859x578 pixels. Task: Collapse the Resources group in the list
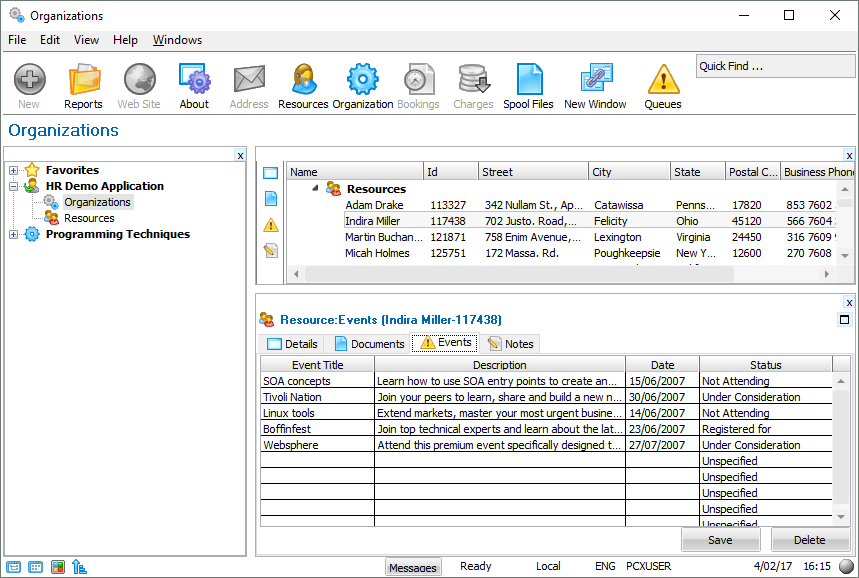click(316, 188)
